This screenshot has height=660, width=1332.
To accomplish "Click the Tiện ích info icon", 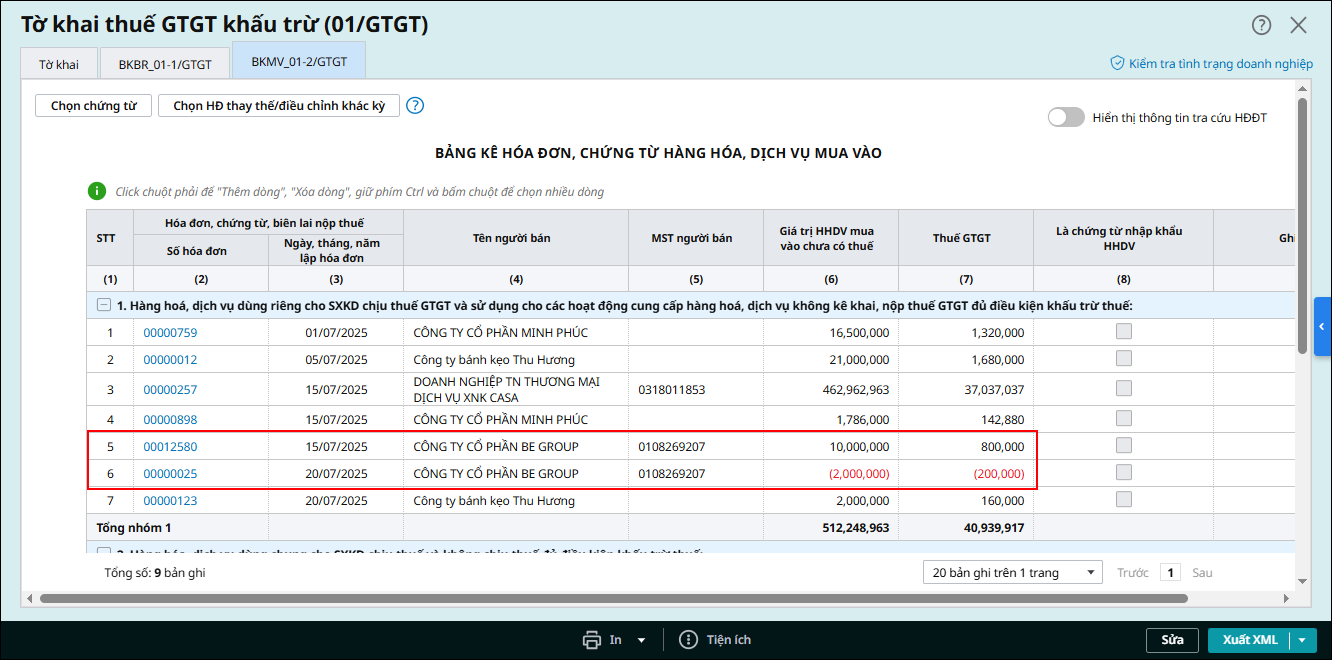I will [688, 640].
